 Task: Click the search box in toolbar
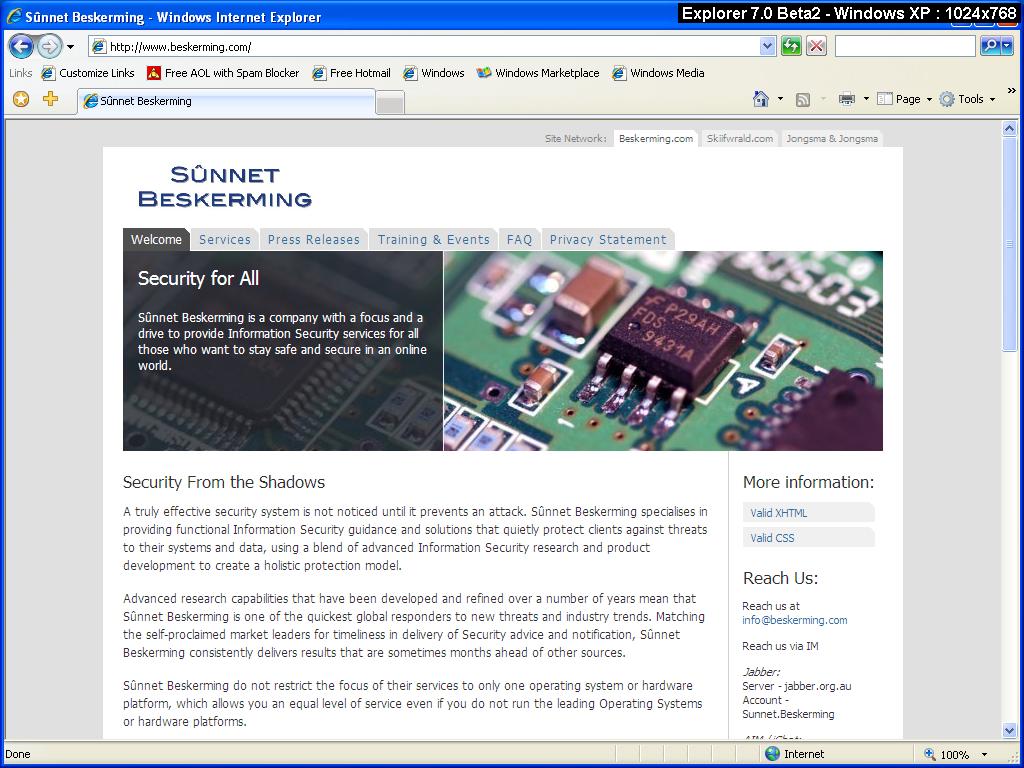click(x=905, y=46)
